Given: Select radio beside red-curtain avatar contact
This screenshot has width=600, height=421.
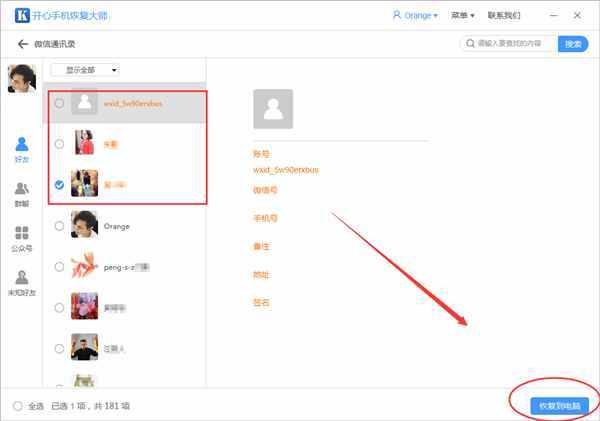Looking at the screenshot, I should pyautogui.click(x=59, y=308).
